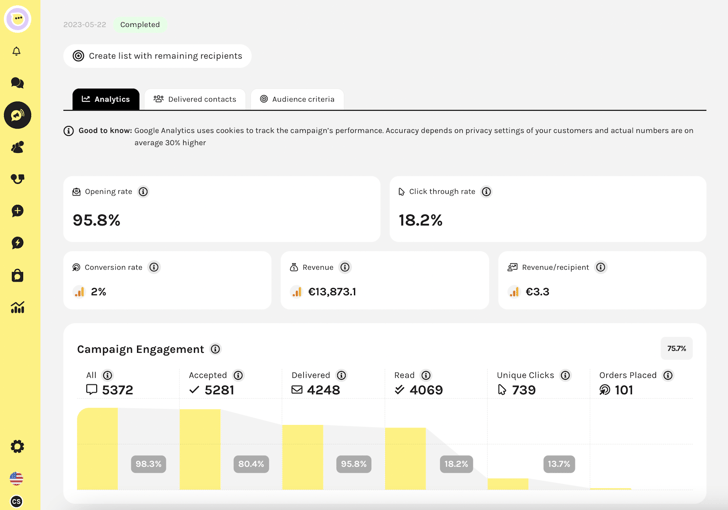Screen dimensions: 728x510
Task: Click Create list with remaining recipients
Action: tap(157, 56)
